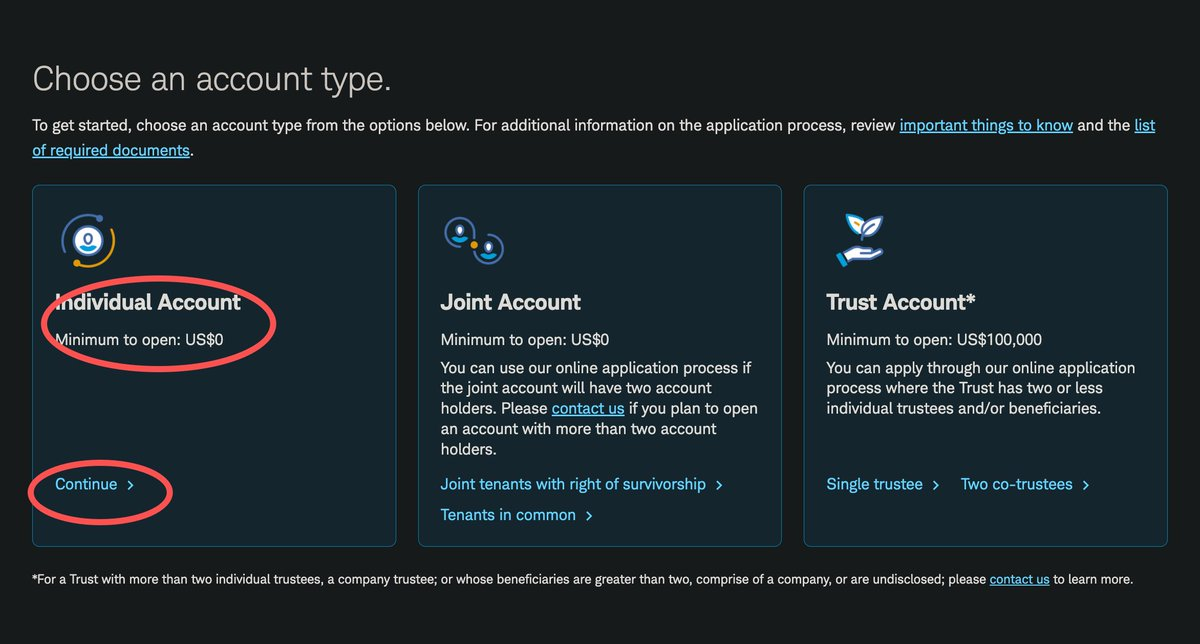Screen dimensions: 1200x644
Task: Click the chevron next to Tenants in common
Action: tap(589, 516)
